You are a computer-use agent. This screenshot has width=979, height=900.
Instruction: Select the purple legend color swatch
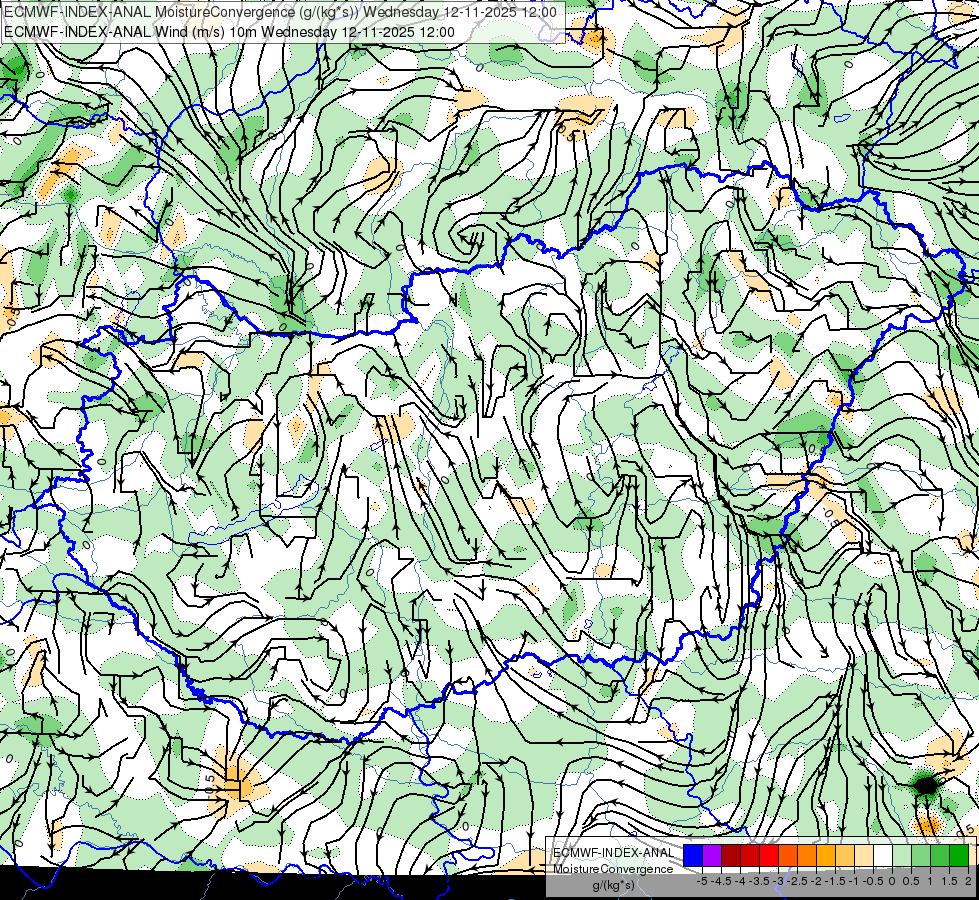[712, 855]
